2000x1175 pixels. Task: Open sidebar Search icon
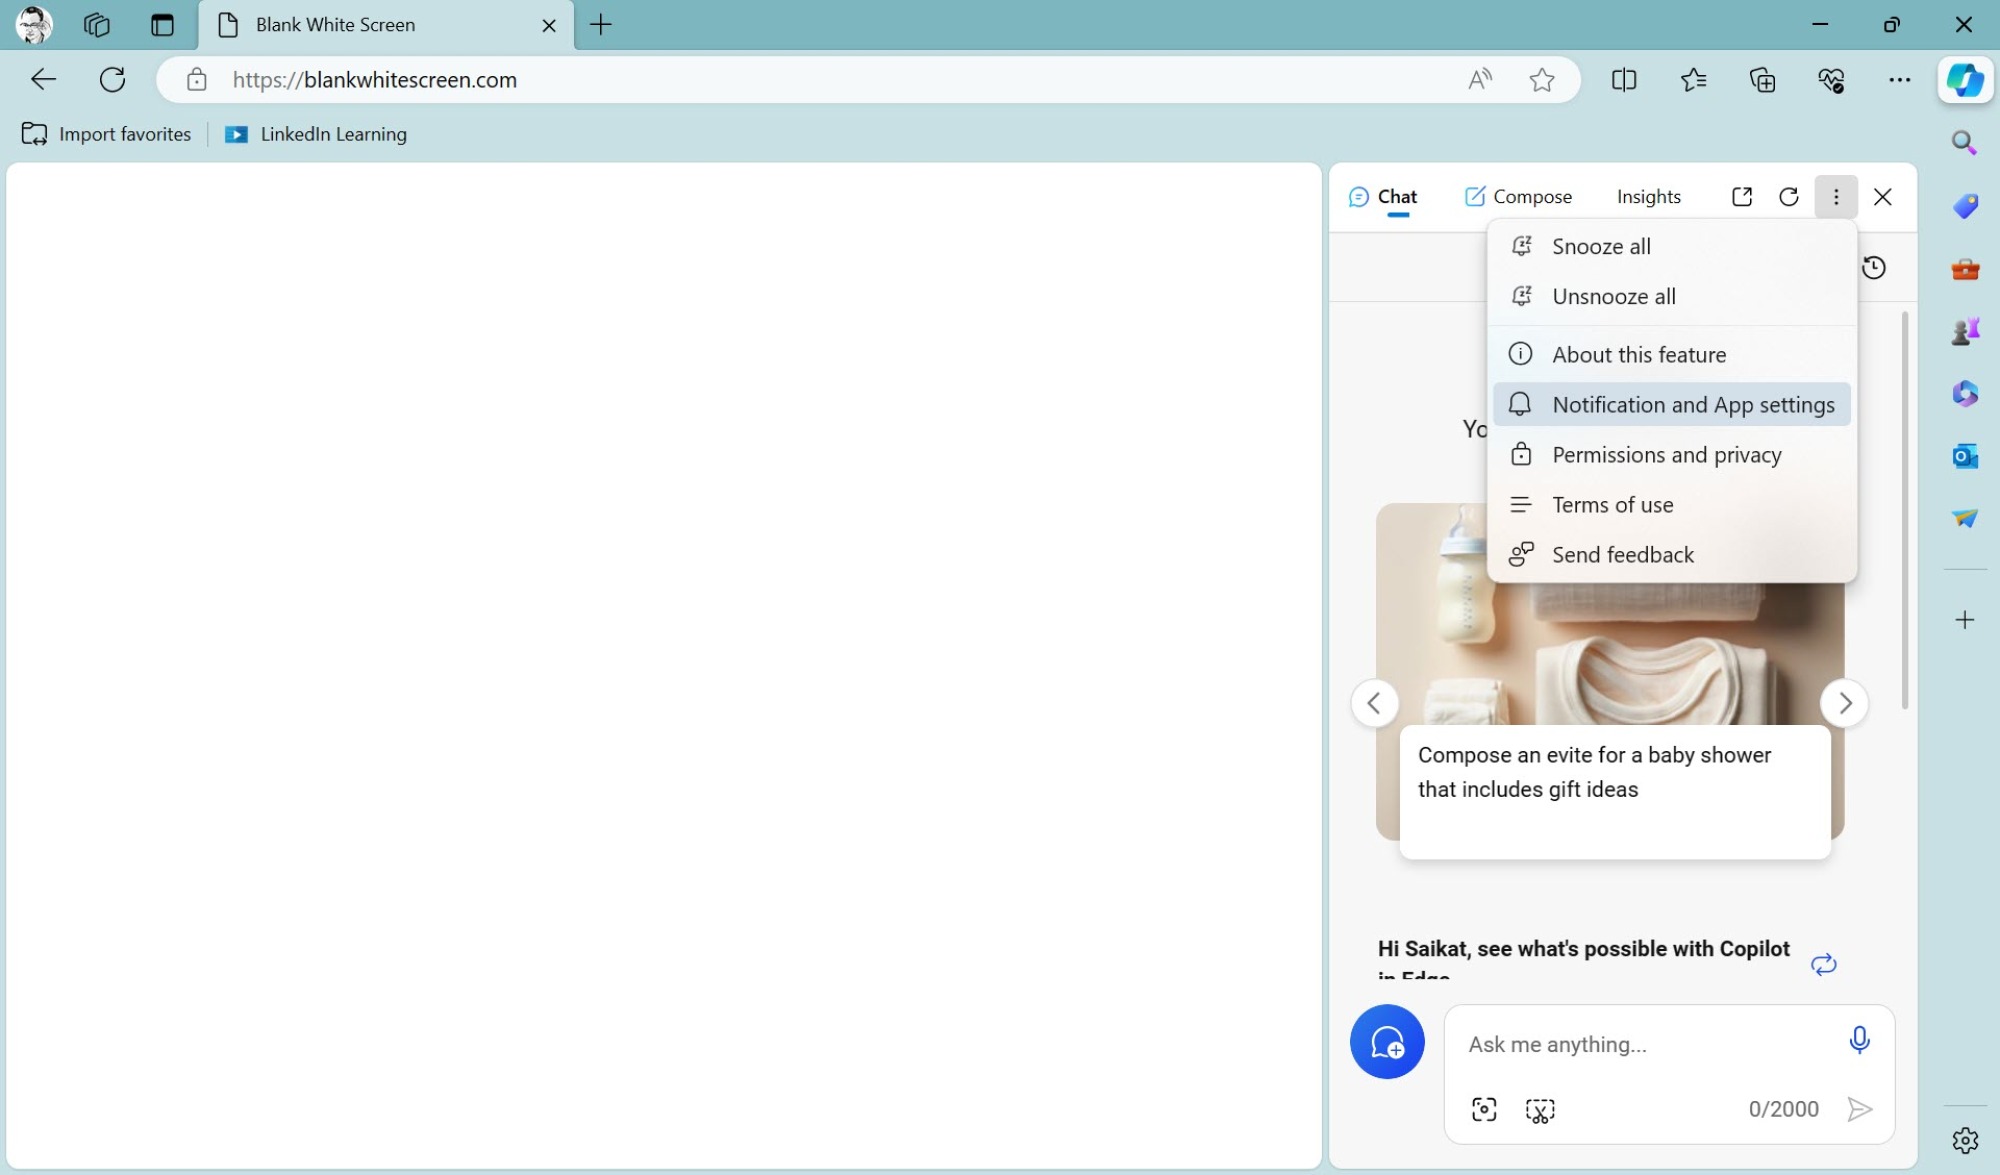point(1965,143)
